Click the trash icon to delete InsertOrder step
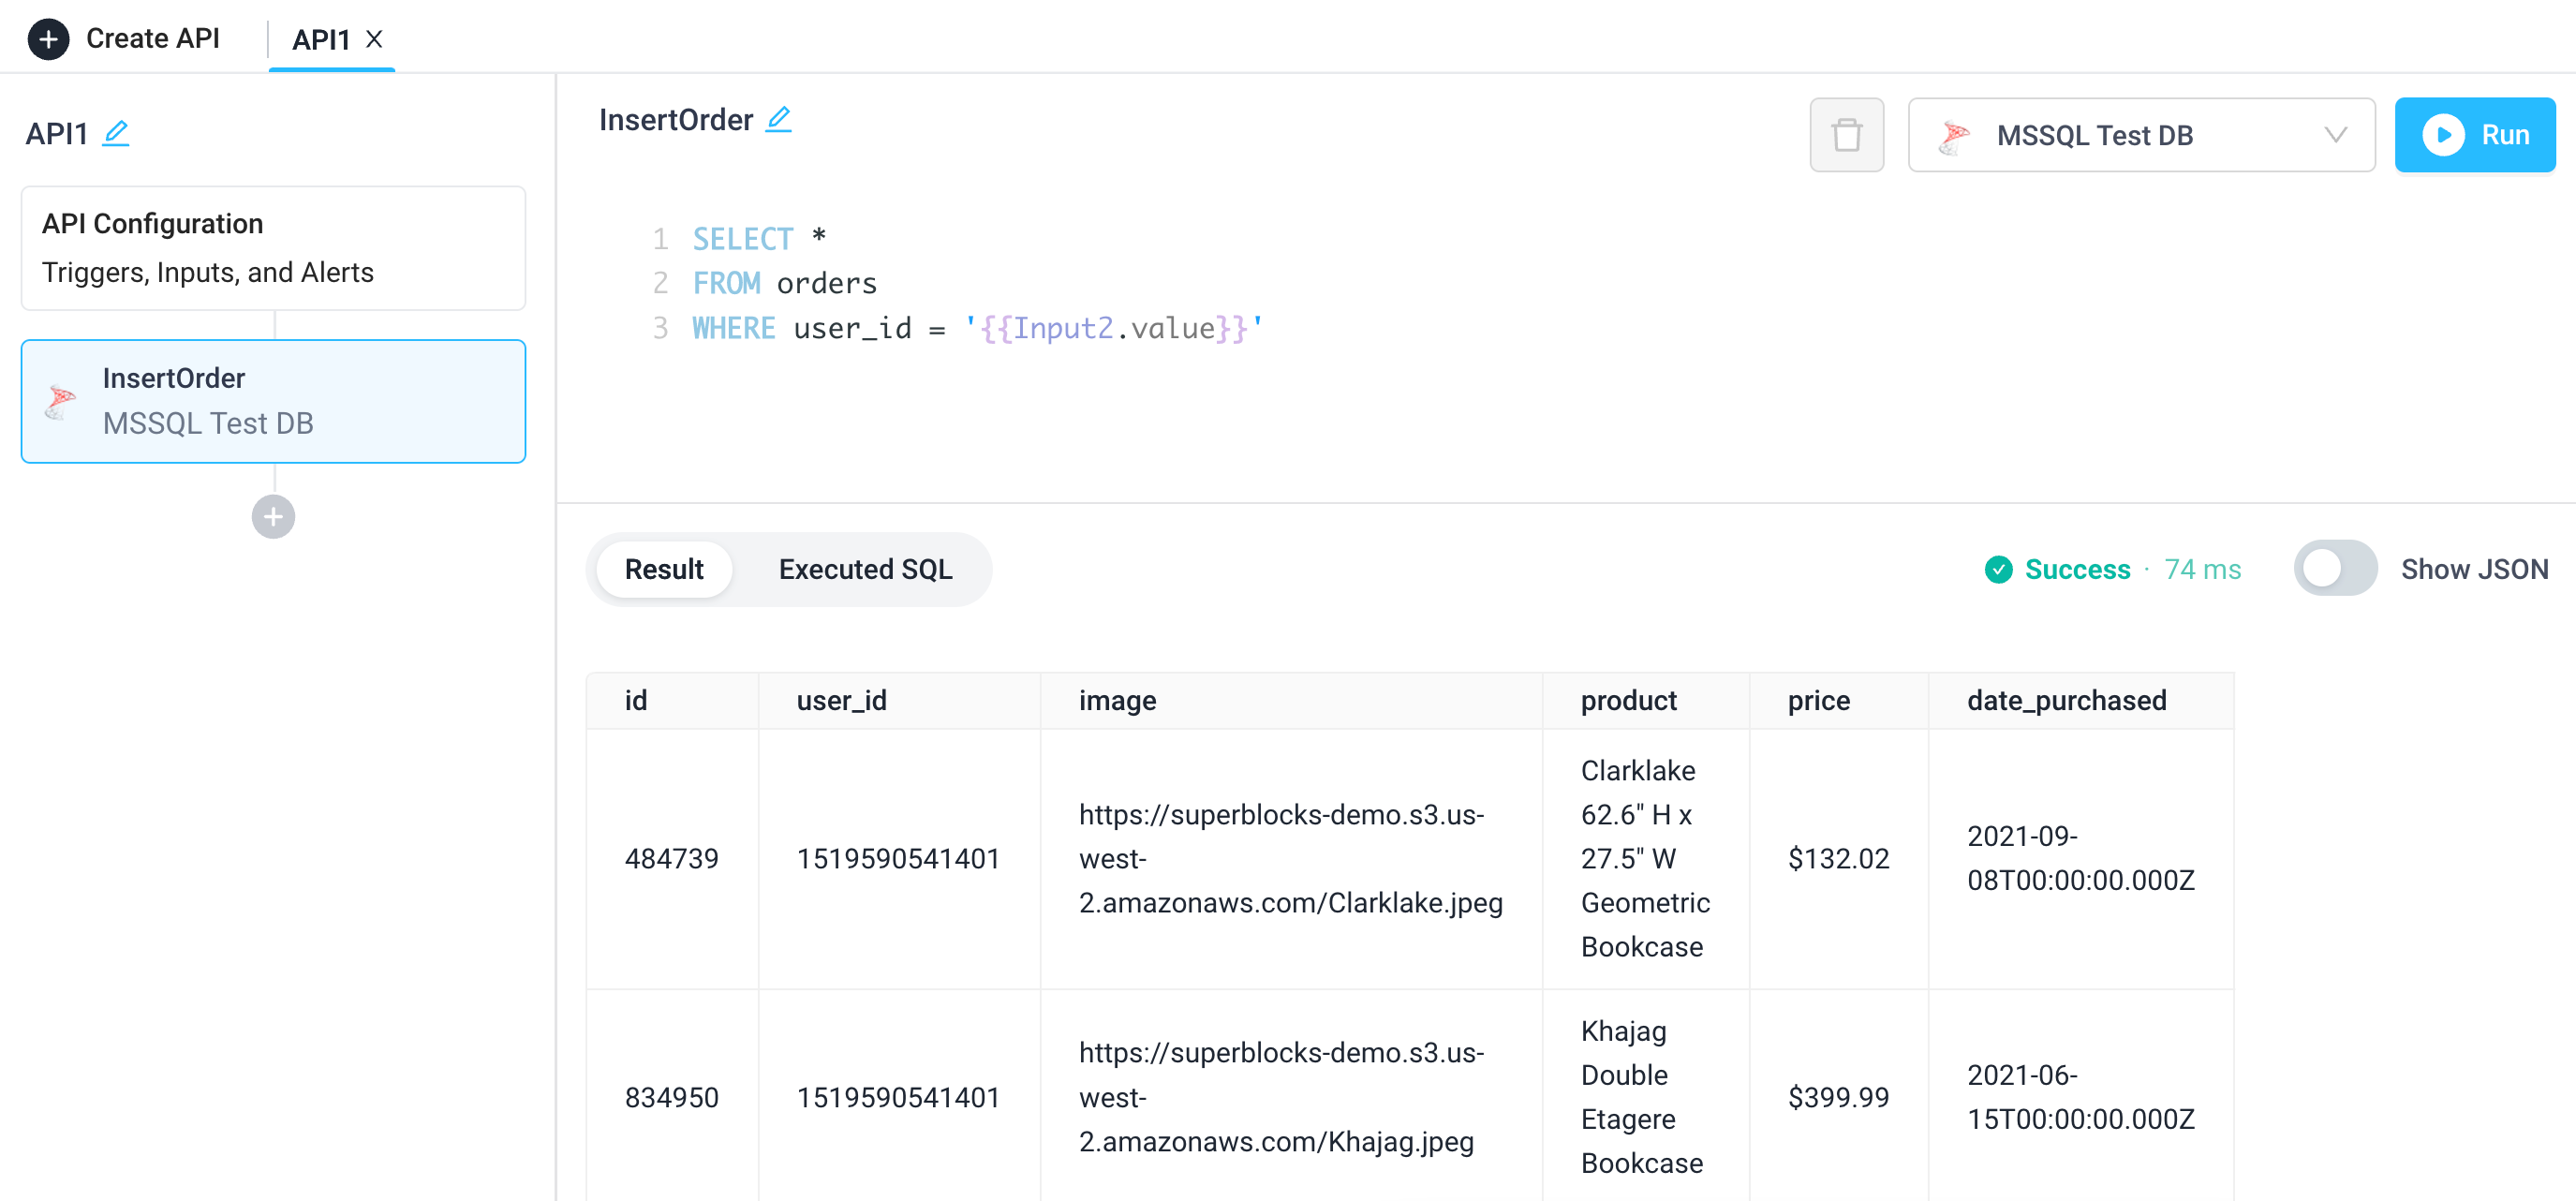This screenshot has height=1201, width=2576. point(1846,134)
